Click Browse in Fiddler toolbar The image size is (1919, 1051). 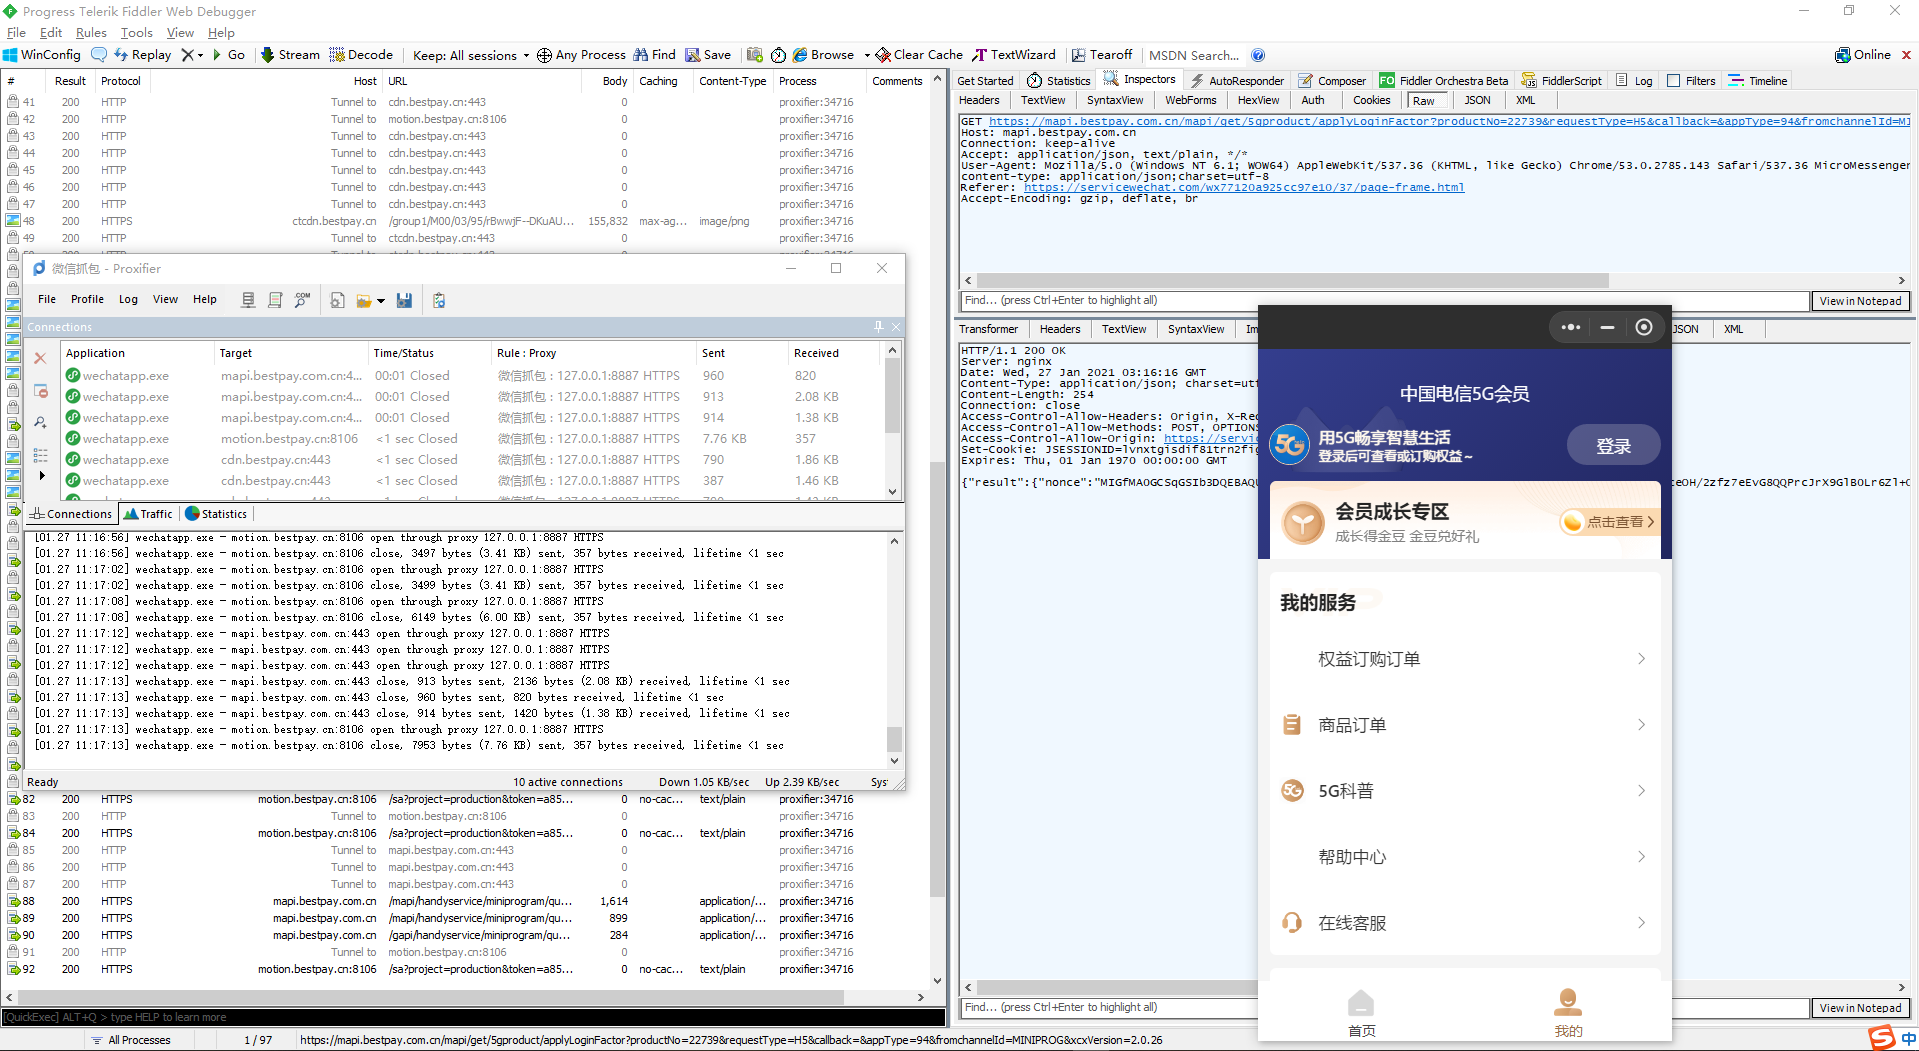pos(823,55)
